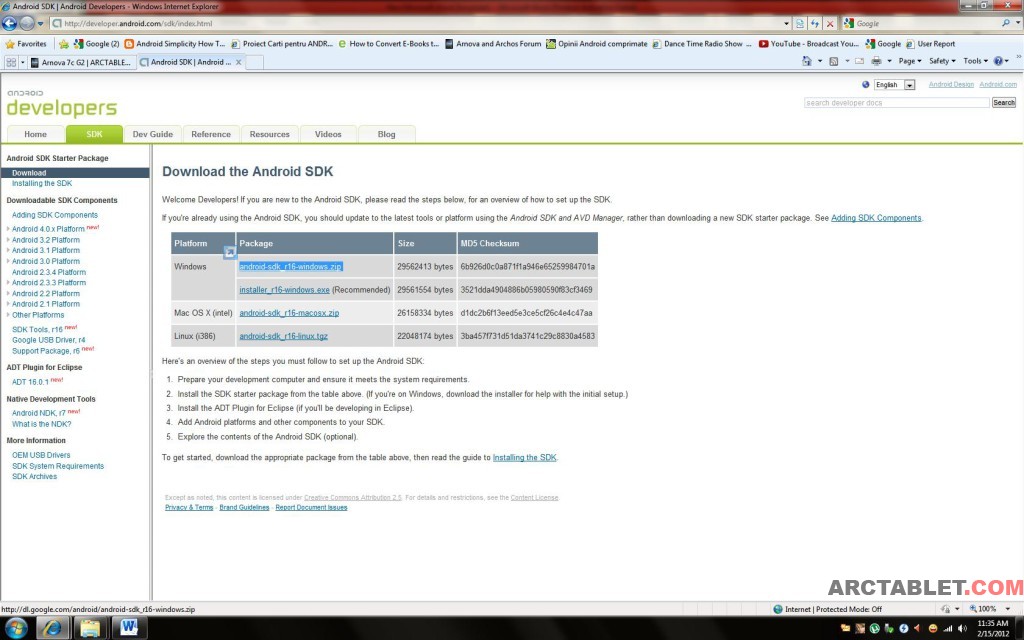Open the Adding SDK Components link in paragraph
Image resolution: width=1024 pixels, height=640 pixels.
coord(876,218)
